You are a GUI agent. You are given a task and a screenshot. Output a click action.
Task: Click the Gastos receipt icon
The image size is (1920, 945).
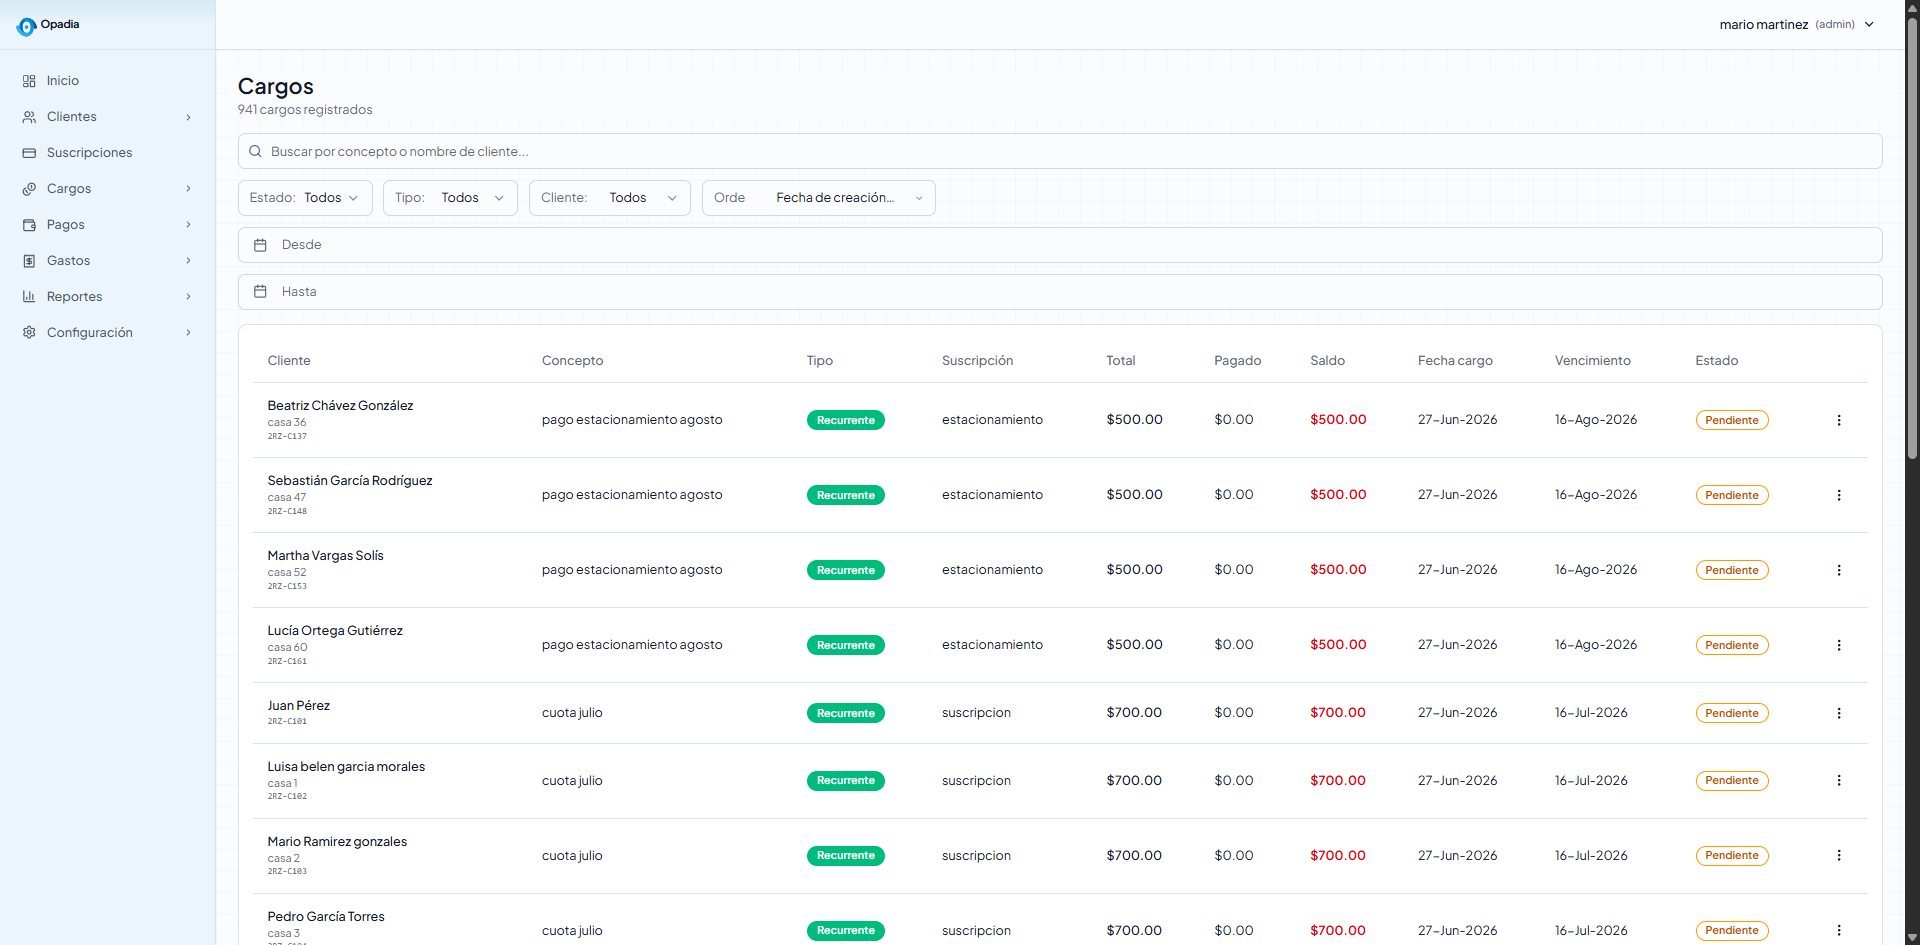tap(29, 261)
